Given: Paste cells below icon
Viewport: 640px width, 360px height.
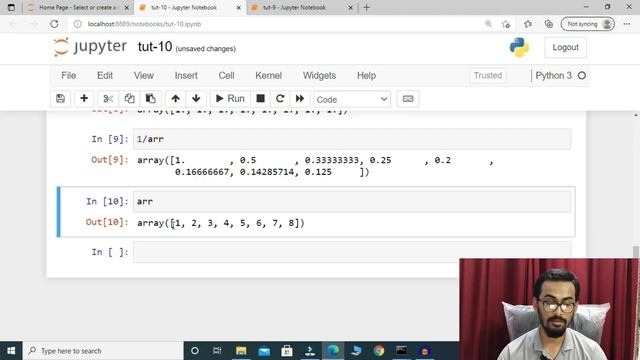Looking at the screenshot, I should coord(151,99).
